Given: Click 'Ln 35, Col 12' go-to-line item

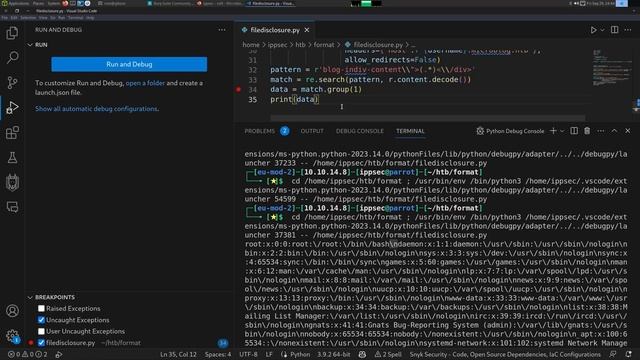Looking at the screenshot, I should point(178,354).
